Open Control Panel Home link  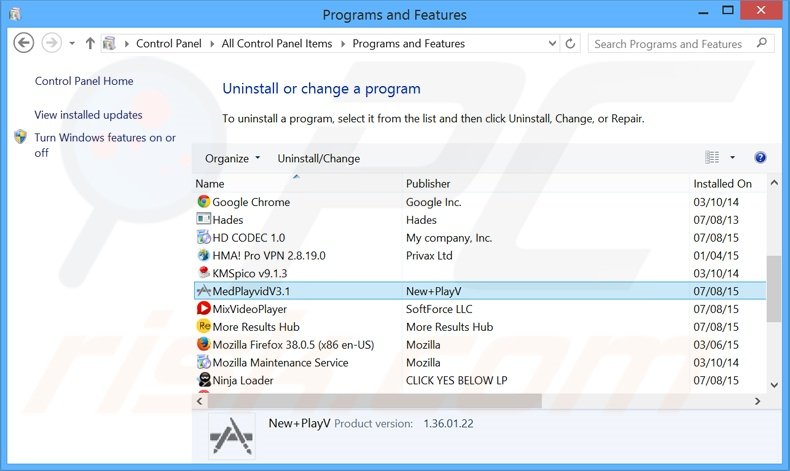84,81
